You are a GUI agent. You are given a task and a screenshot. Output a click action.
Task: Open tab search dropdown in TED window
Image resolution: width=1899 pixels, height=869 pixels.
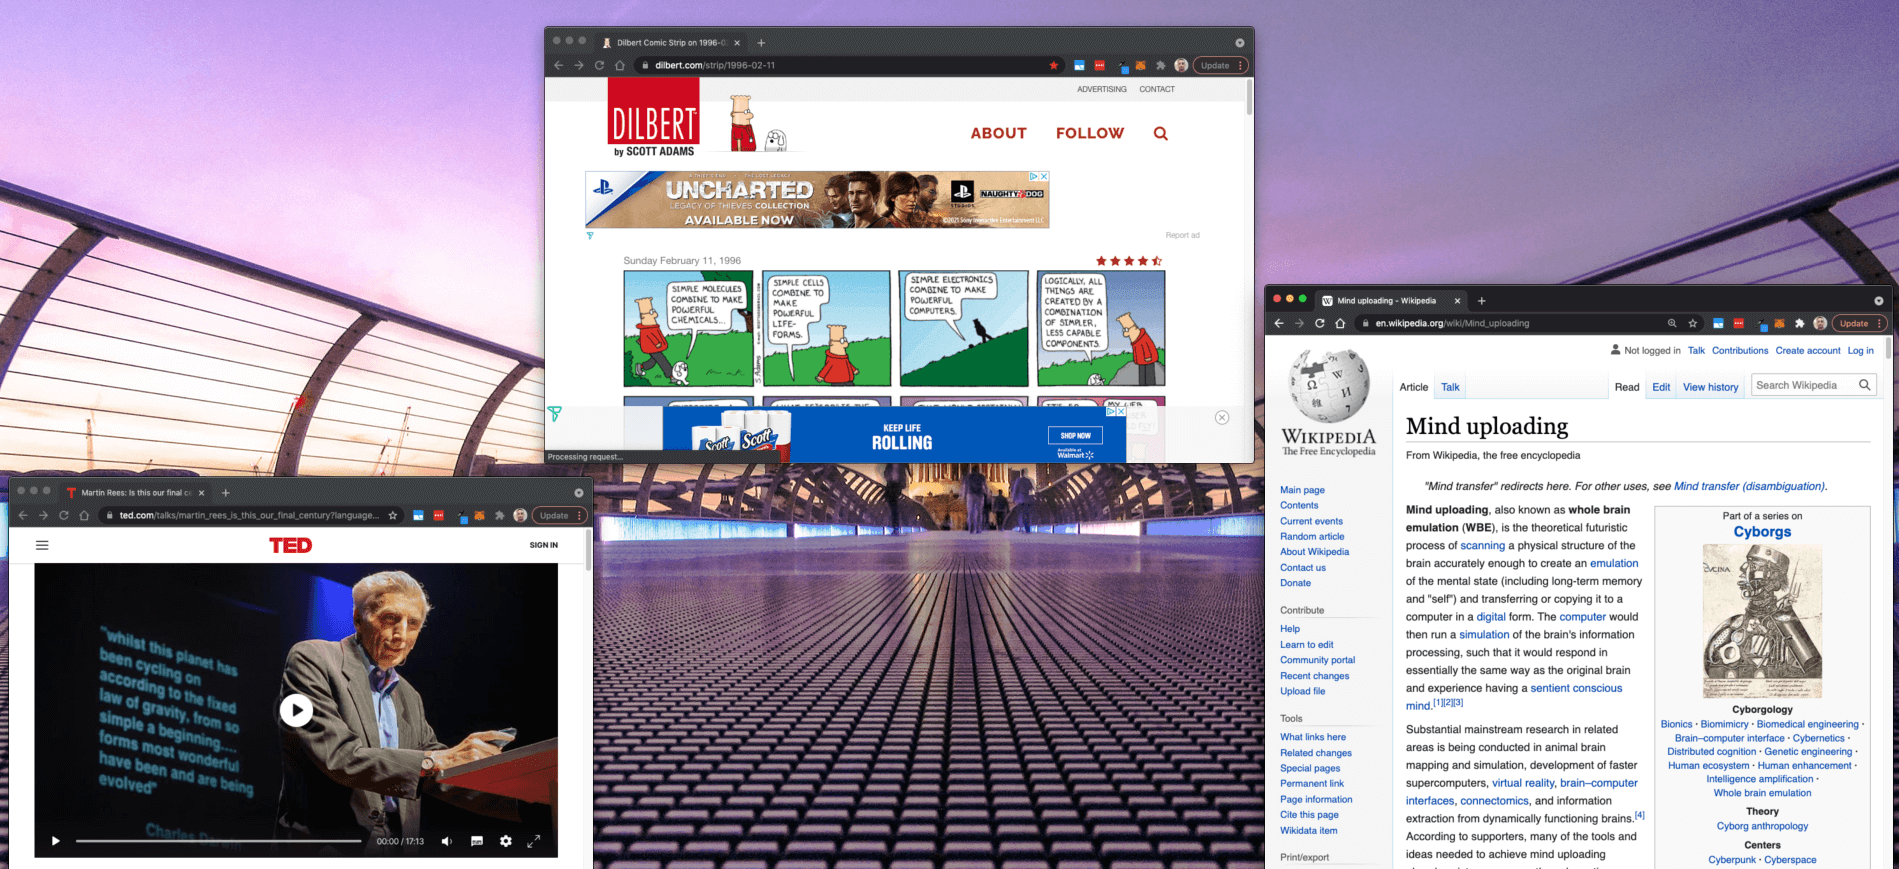click(579, 493)
